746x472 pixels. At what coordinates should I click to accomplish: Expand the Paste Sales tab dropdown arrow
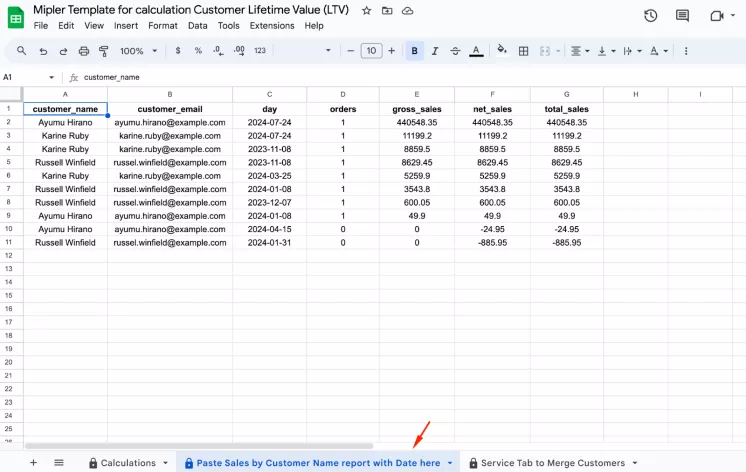(x=450, y=463)
